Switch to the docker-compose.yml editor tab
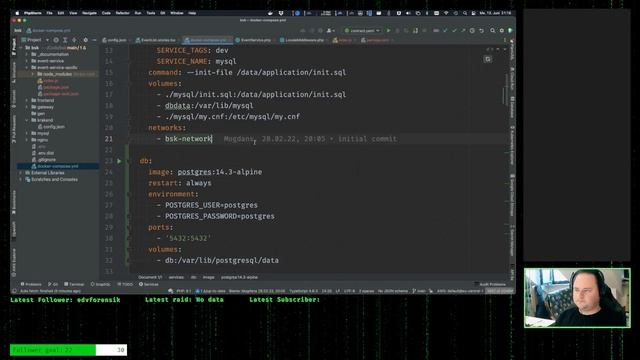640x360 pixels. [x=207, y=40]
